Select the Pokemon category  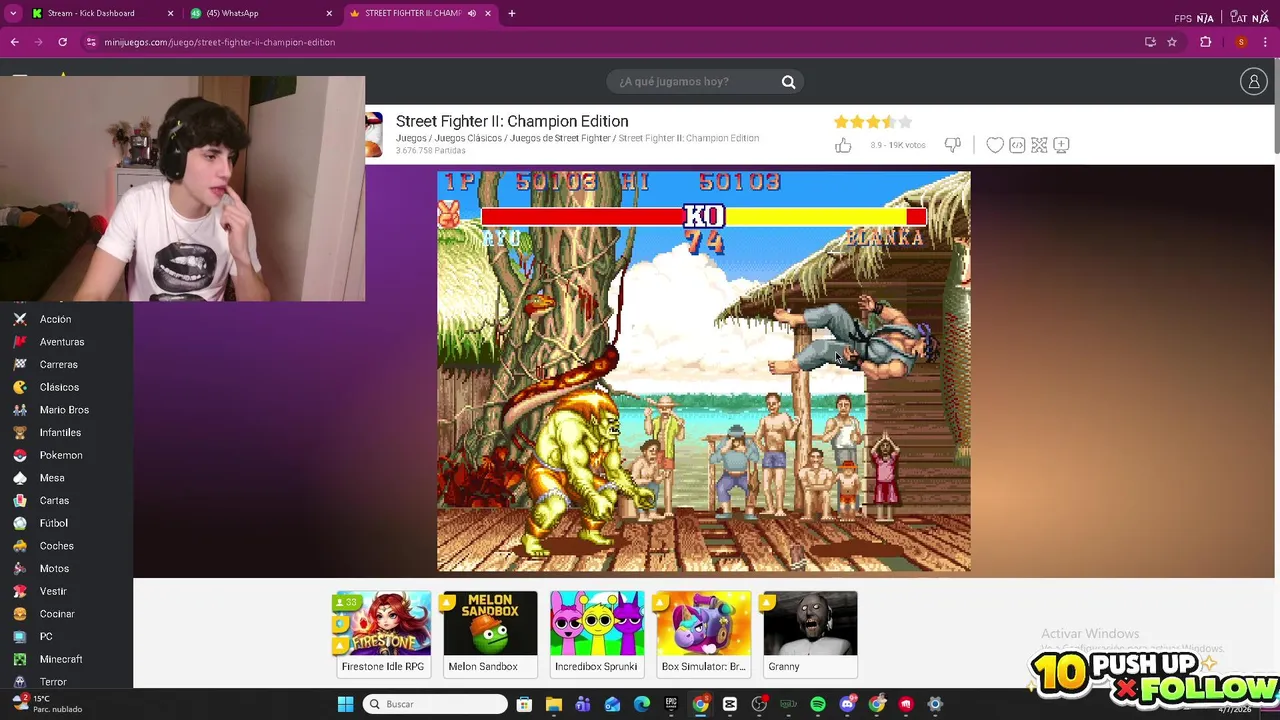coord(61,455)
